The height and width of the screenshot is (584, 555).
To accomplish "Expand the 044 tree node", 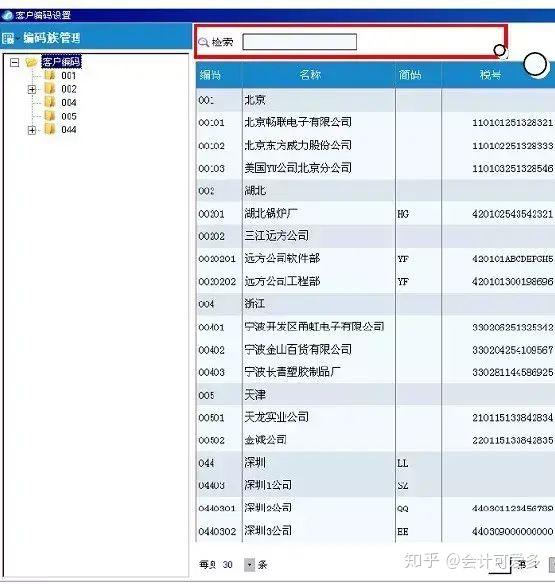I will 32,130.
